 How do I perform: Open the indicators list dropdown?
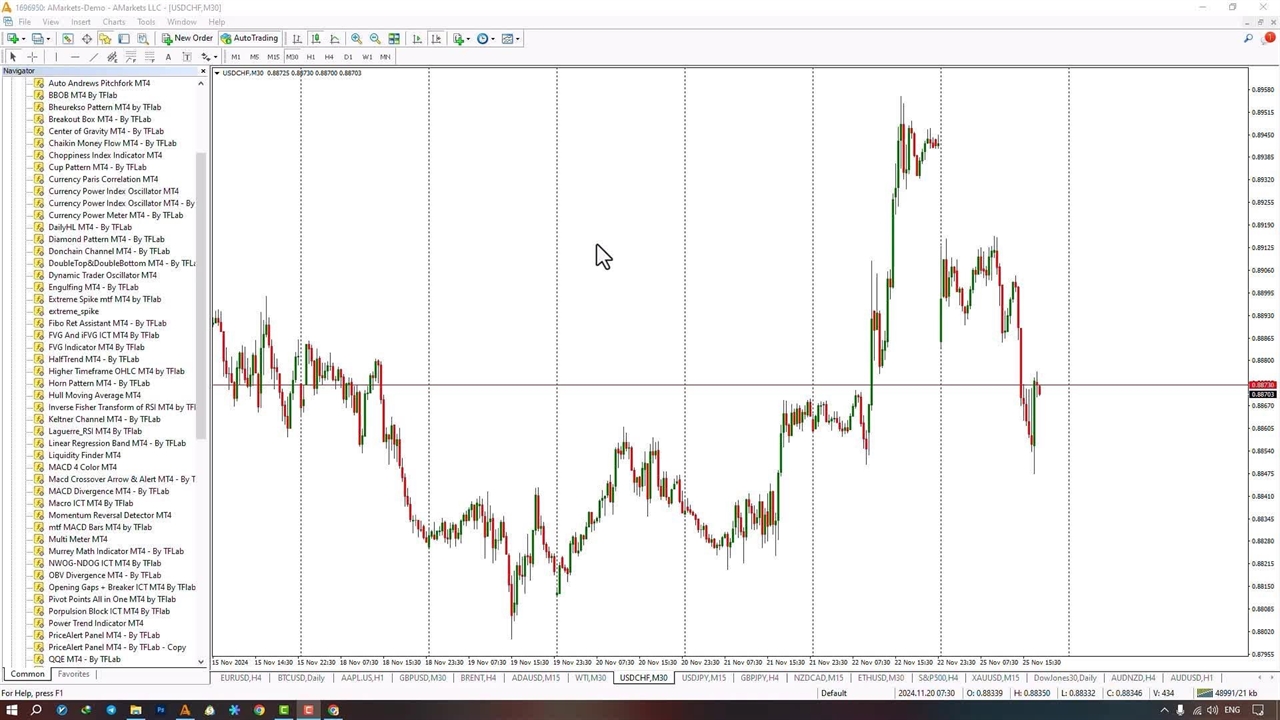tap(469, 39)
